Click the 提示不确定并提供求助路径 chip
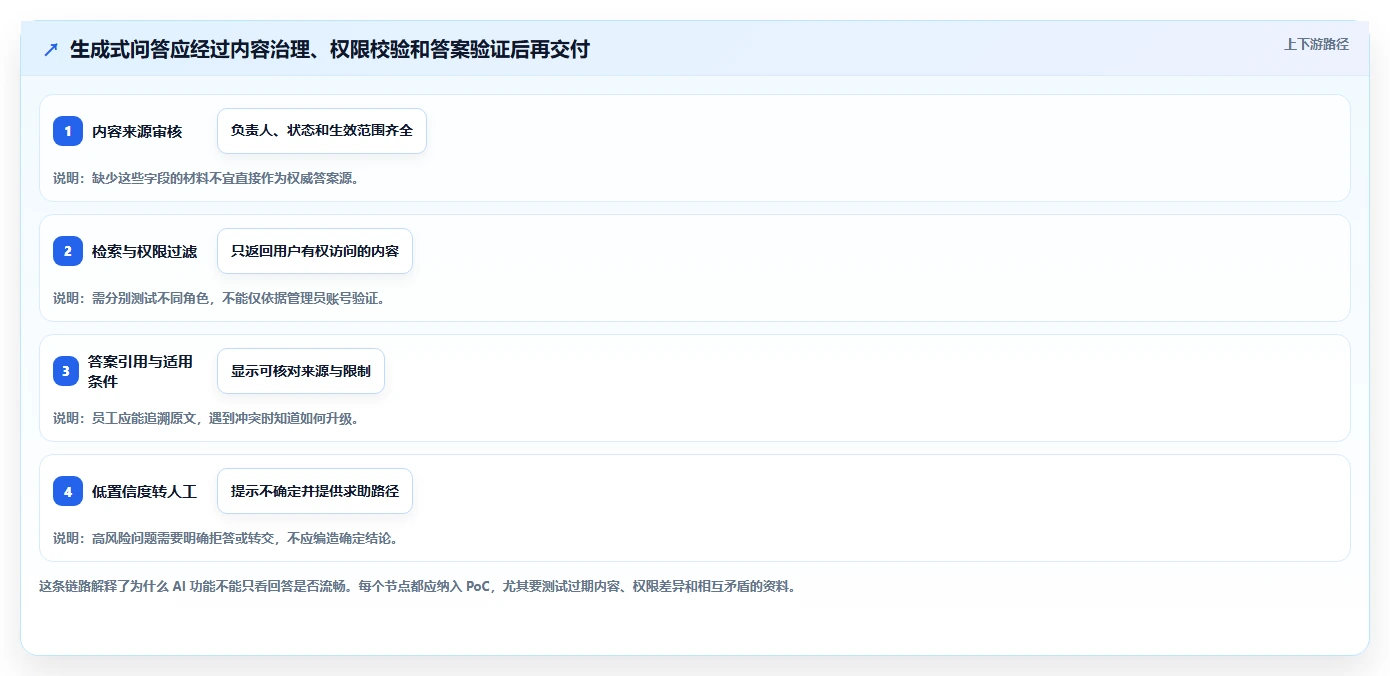Image resolution: width=1390 pixels, height=676 pixels. pos(315,491)
